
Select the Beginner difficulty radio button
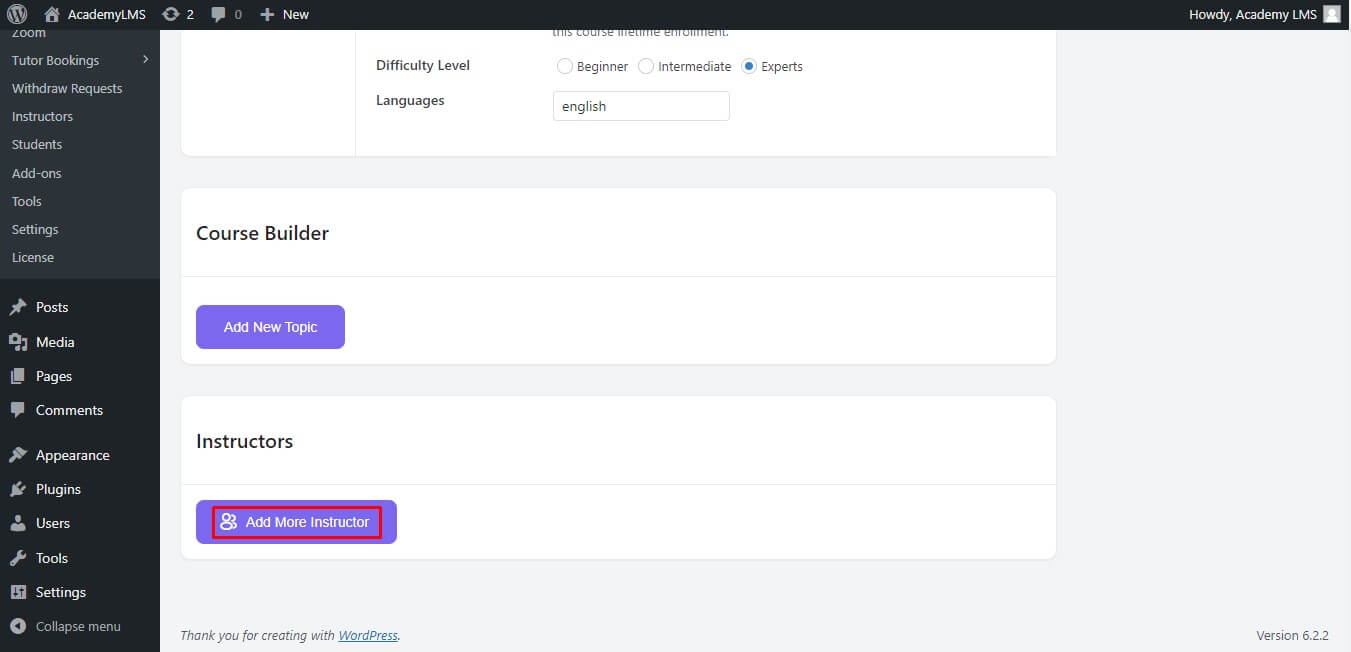(x=564, y=66)
